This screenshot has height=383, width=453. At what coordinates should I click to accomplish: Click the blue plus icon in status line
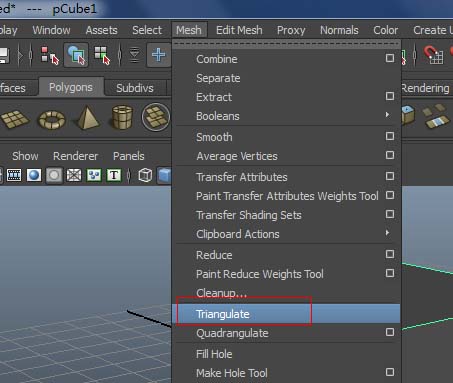point(158,55)
